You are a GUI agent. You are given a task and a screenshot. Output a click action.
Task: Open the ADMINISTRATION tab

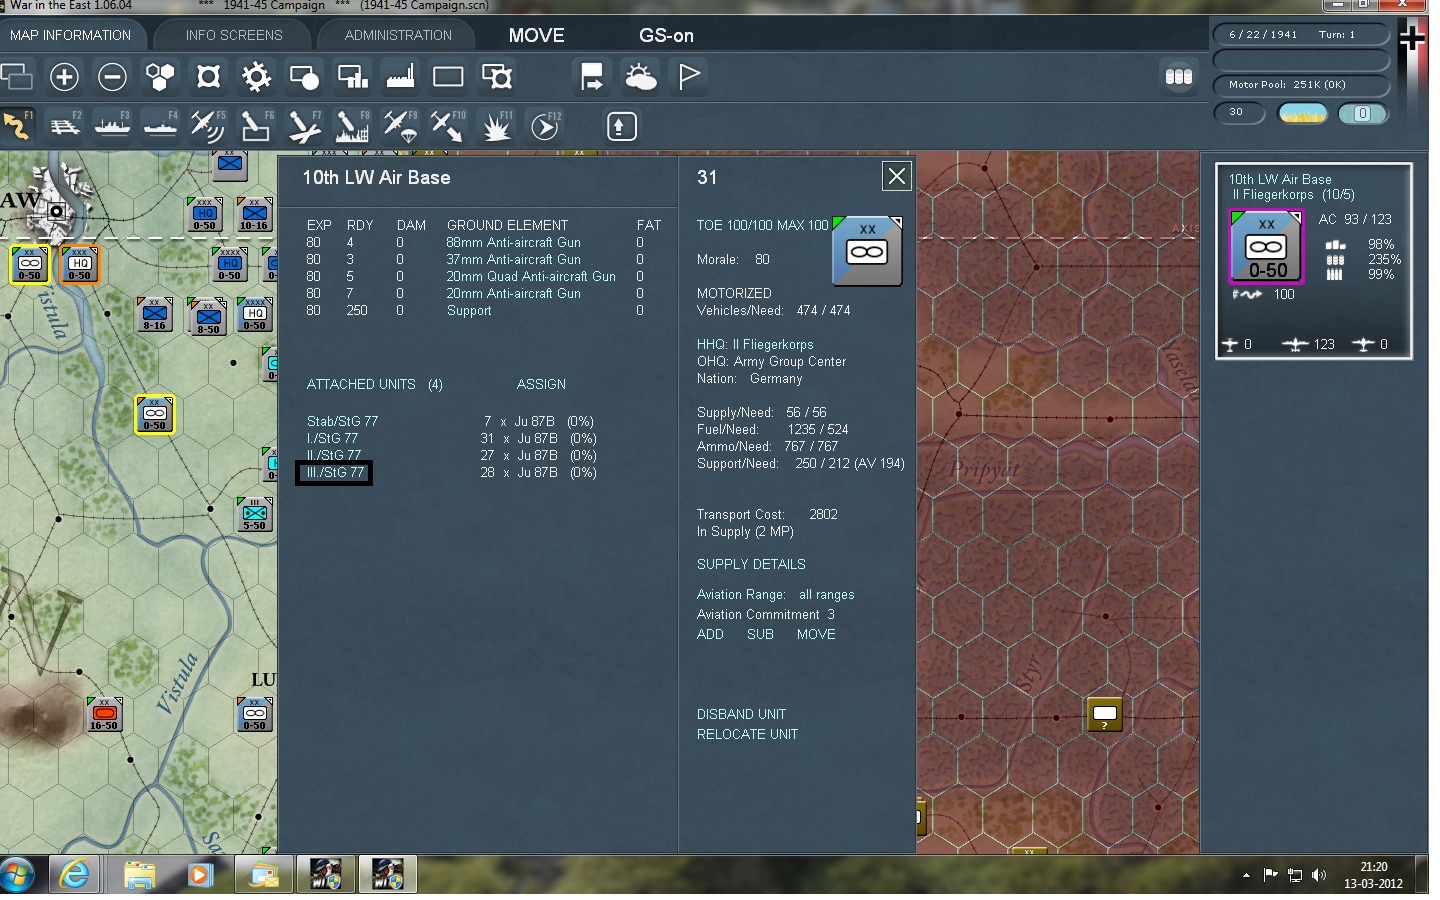(x=398, y=35)
